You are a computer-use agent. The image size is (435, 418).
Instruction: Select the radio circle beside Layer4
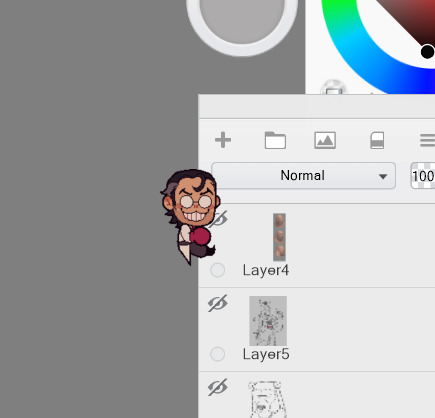218,270
